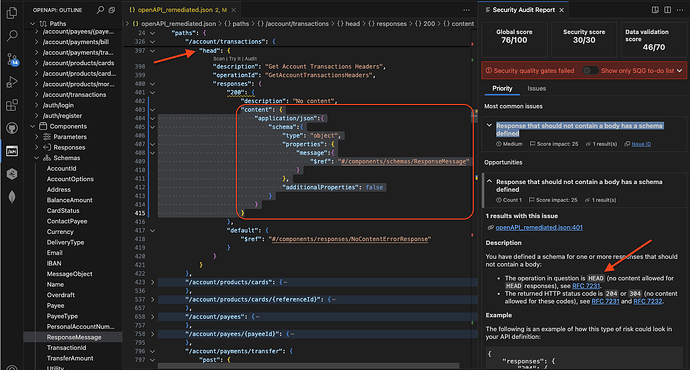Collapse the Components tree section

click(x=32, y=126)
